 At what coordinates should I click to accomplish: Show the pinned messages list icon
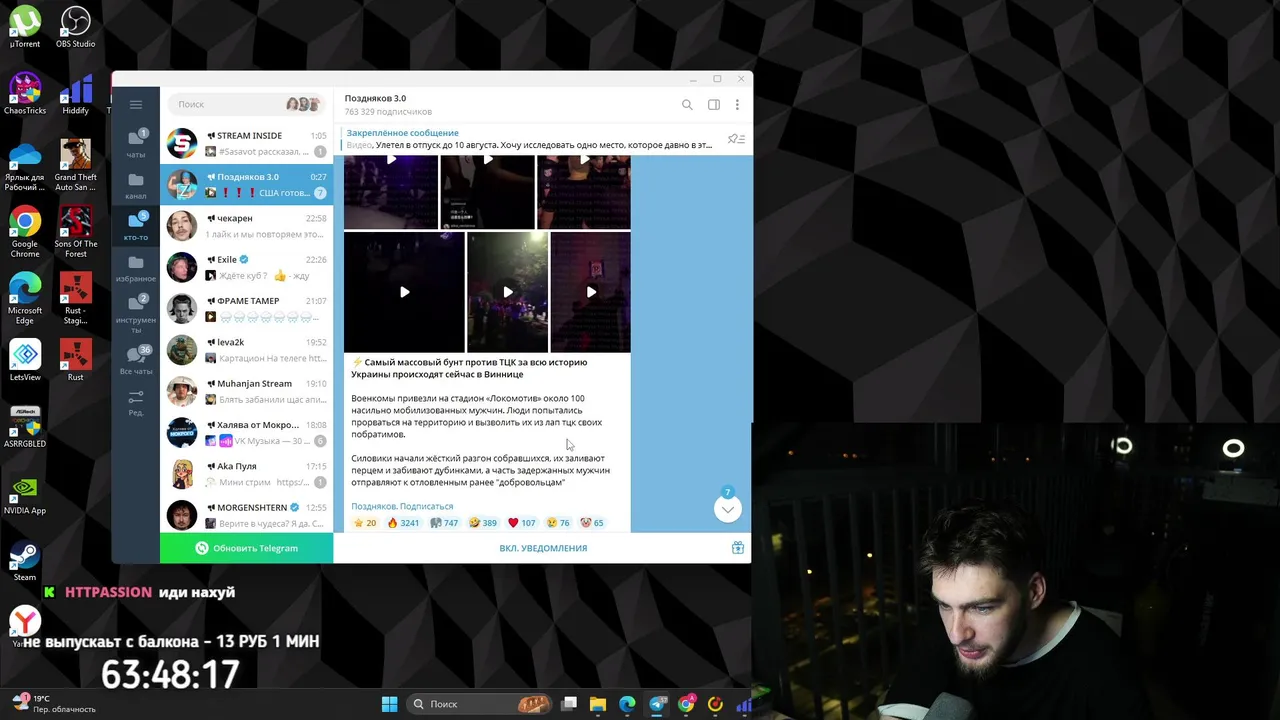pos(736,139)
